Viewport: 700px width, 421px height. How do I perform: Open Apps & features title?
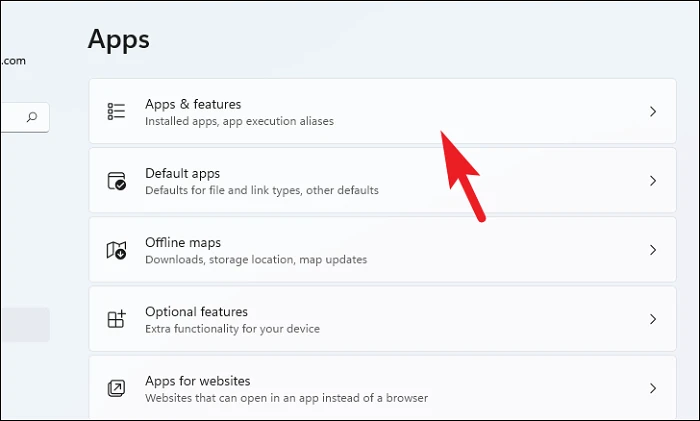coord(193,104)
